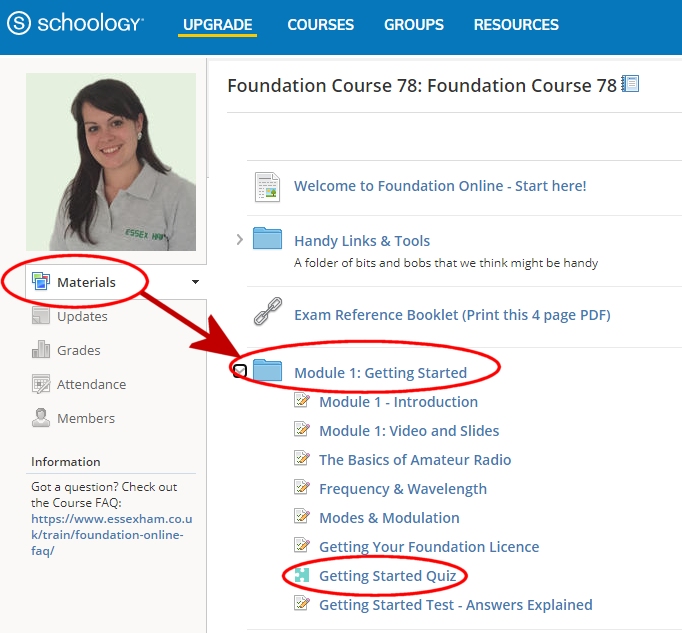Open the Handy Links & Tools folder link

[362, 241]
